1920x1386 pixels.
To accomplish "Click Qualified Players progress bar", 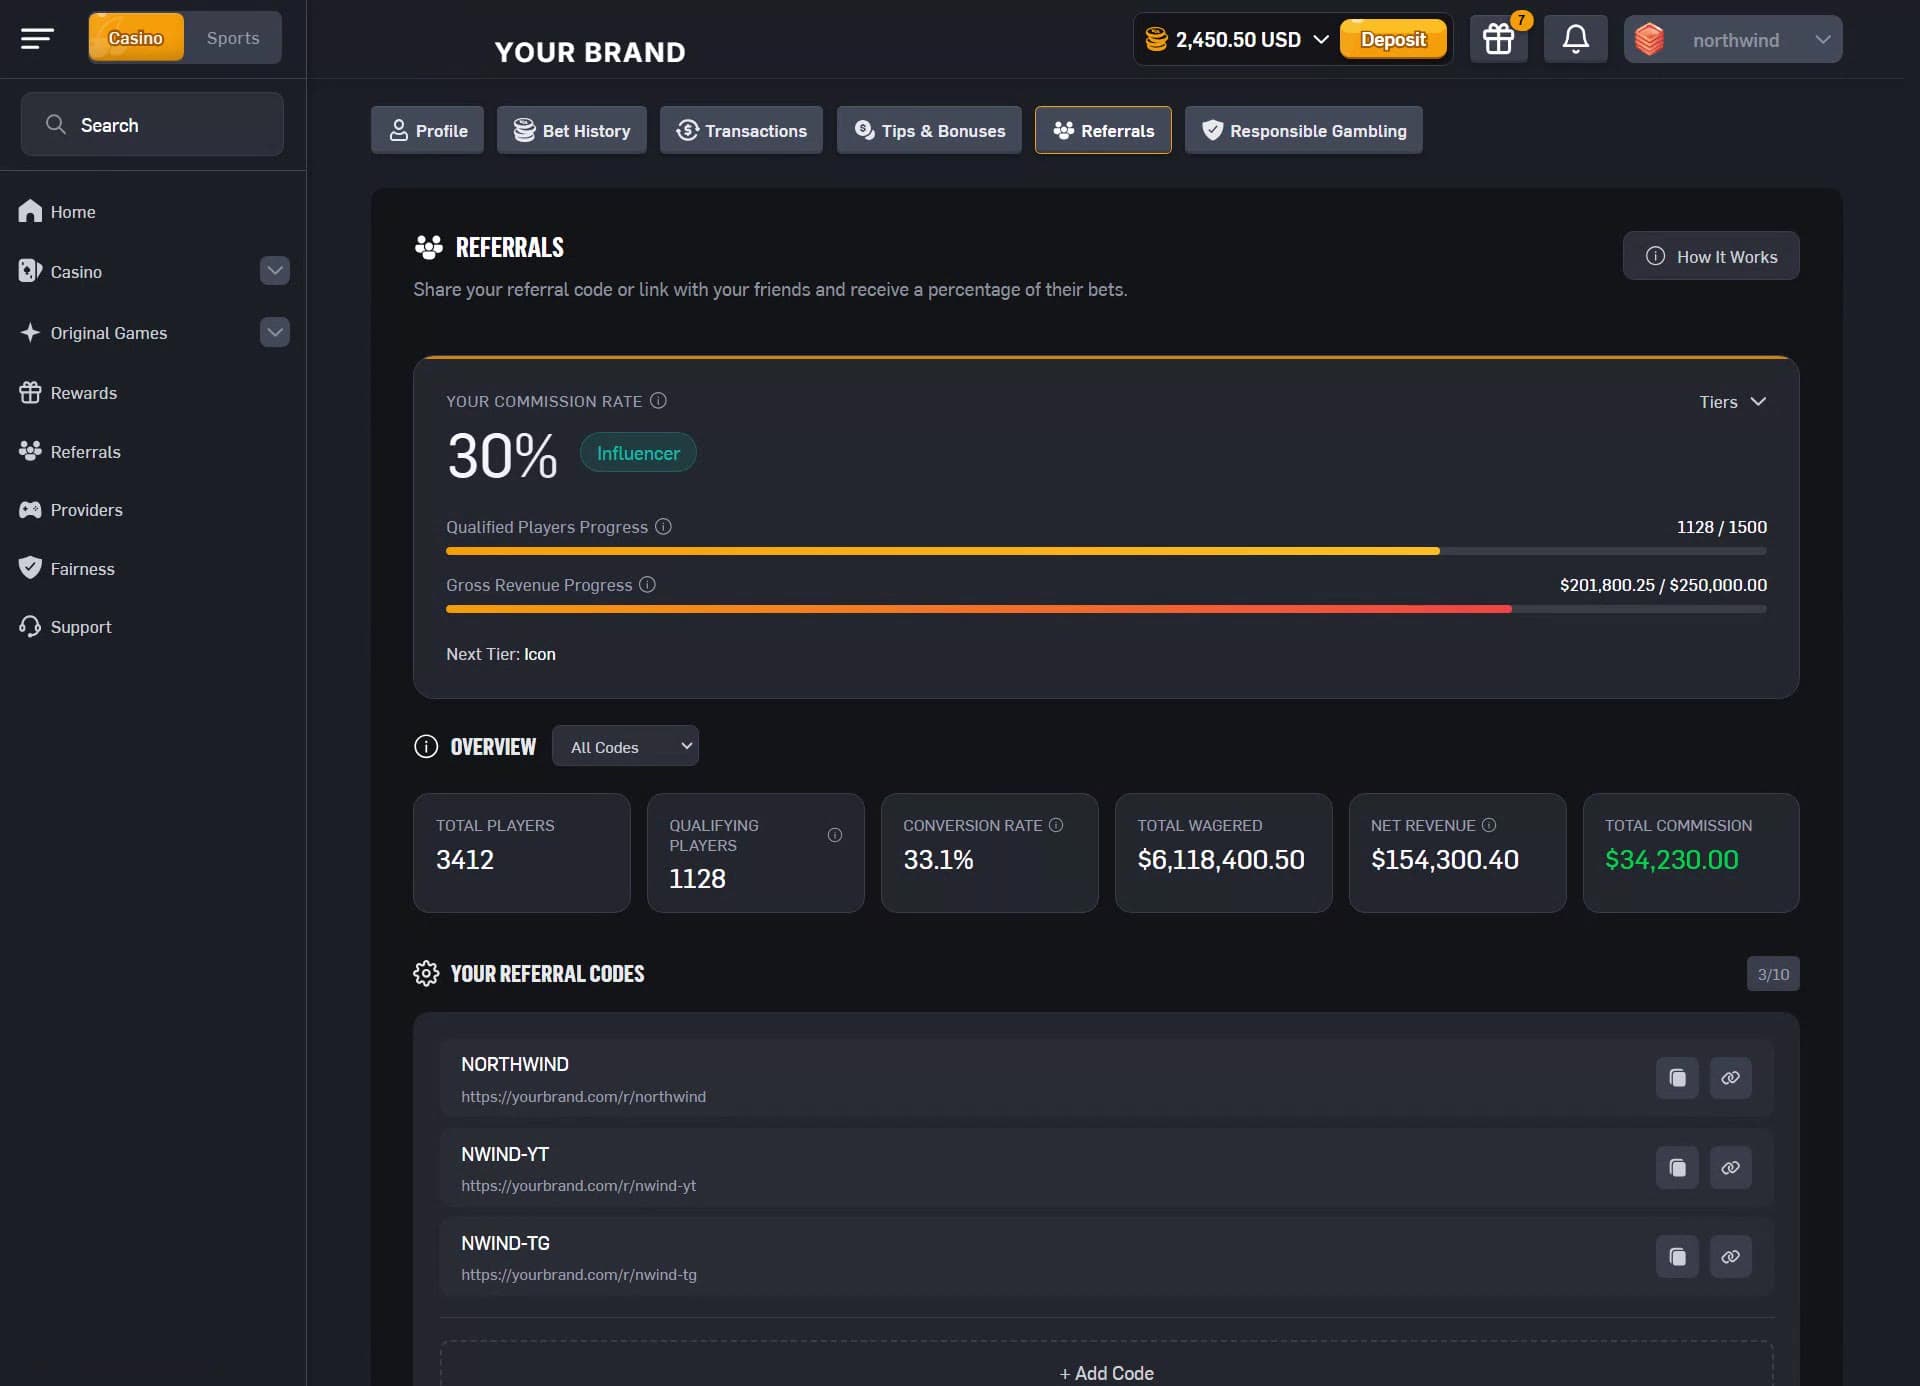I will [x=1106, y=551].
